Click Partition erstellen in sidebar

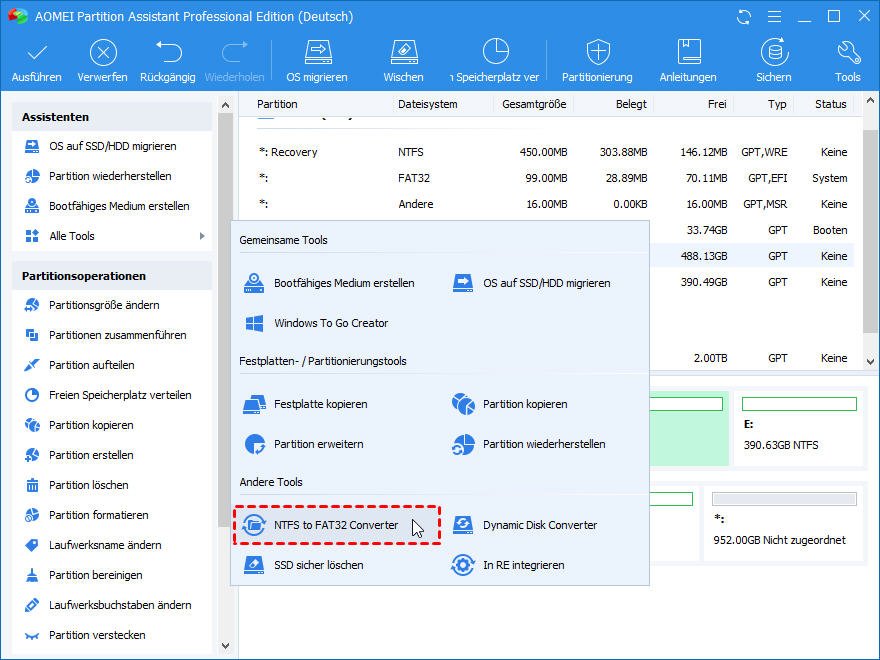click(x=112, y=455)
